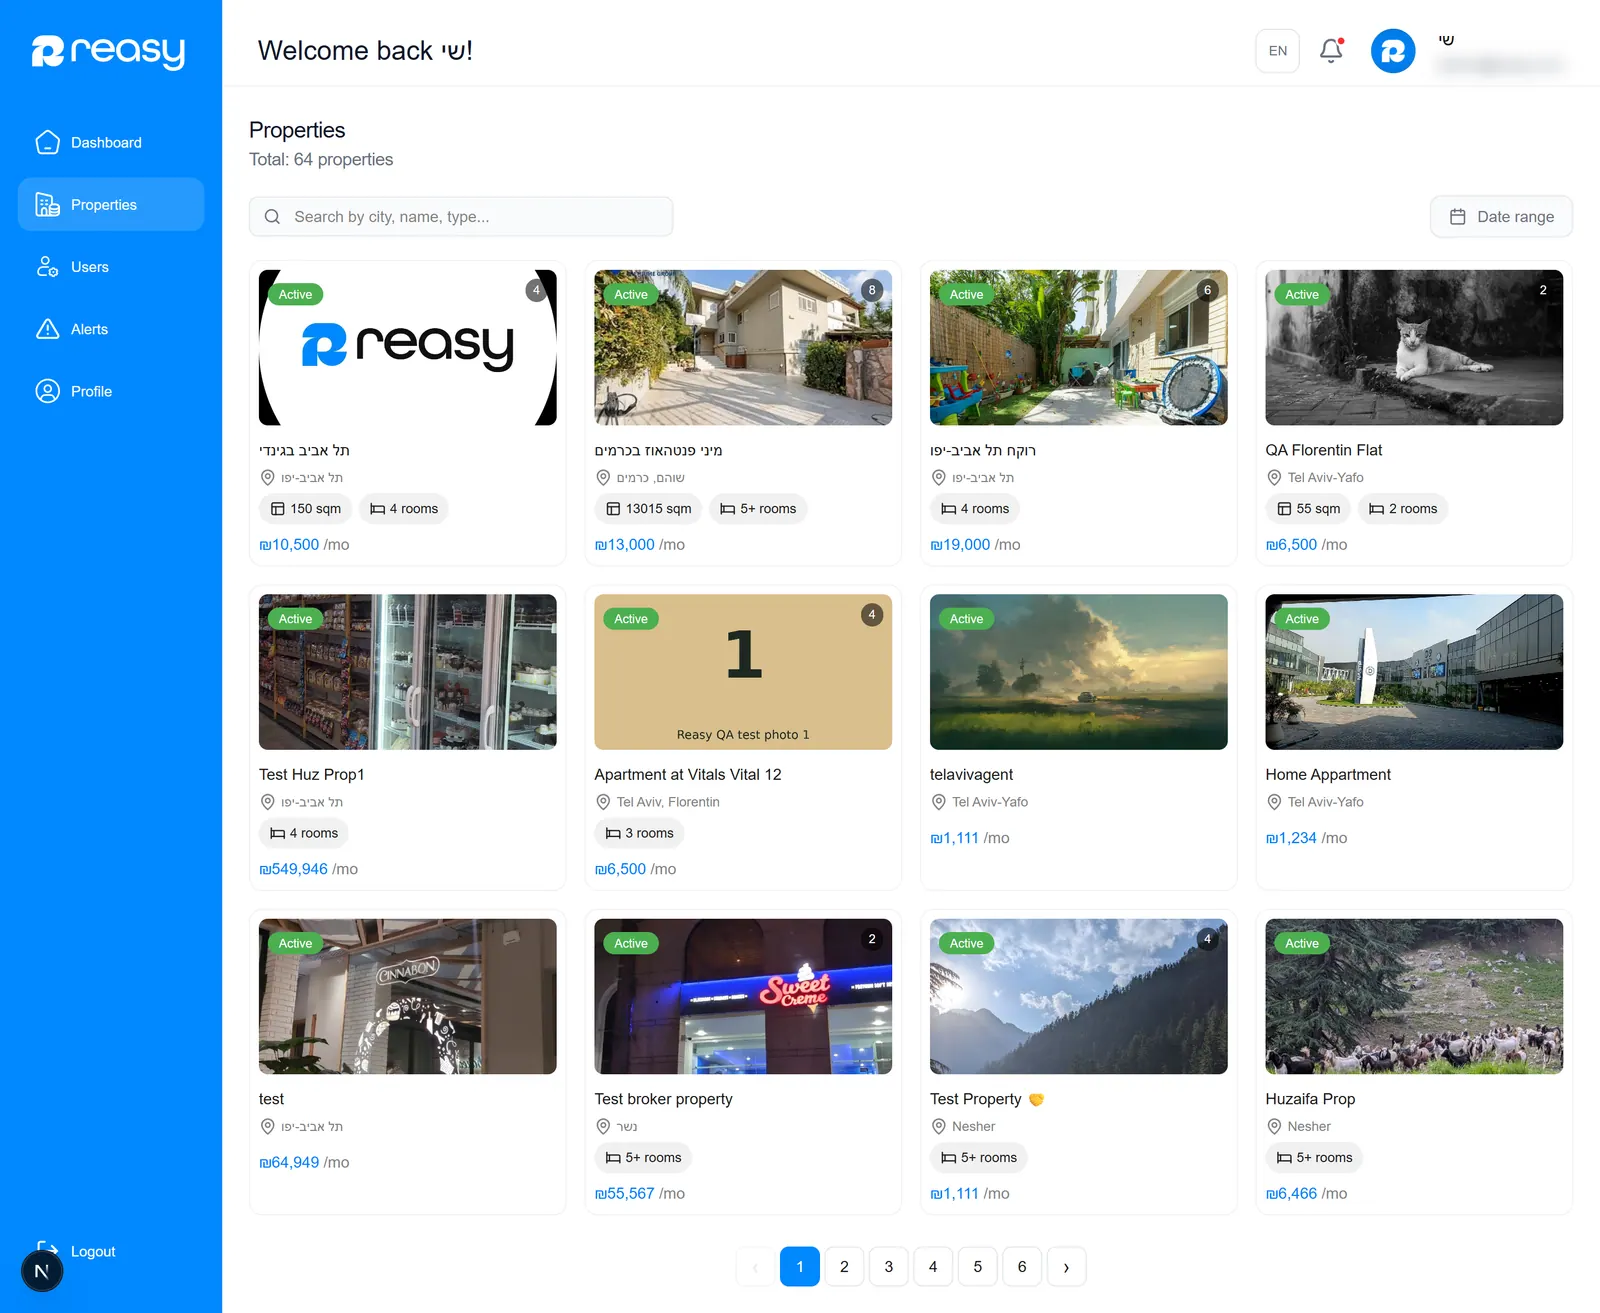Click the Users people icon
The height and width of the screenshot is (1313, 1600).
click(47, 267)
